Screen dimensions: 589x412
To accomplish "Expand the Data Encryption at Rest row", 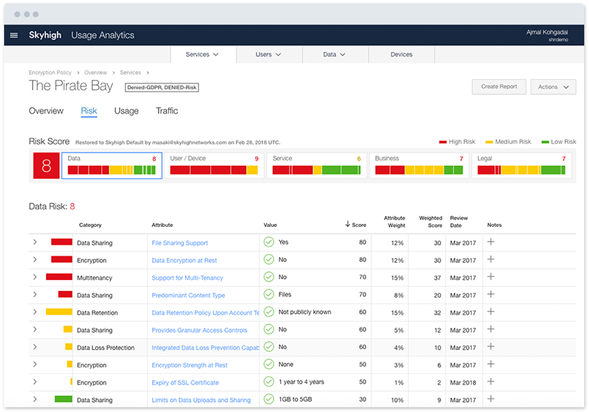I will 35,260.
